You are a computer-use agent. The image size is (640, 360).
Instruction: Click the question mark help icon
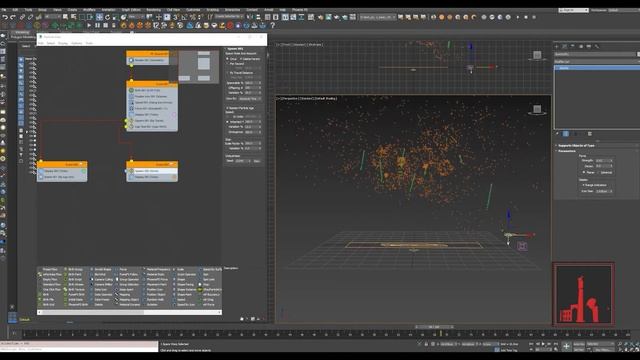click(273, 25)
